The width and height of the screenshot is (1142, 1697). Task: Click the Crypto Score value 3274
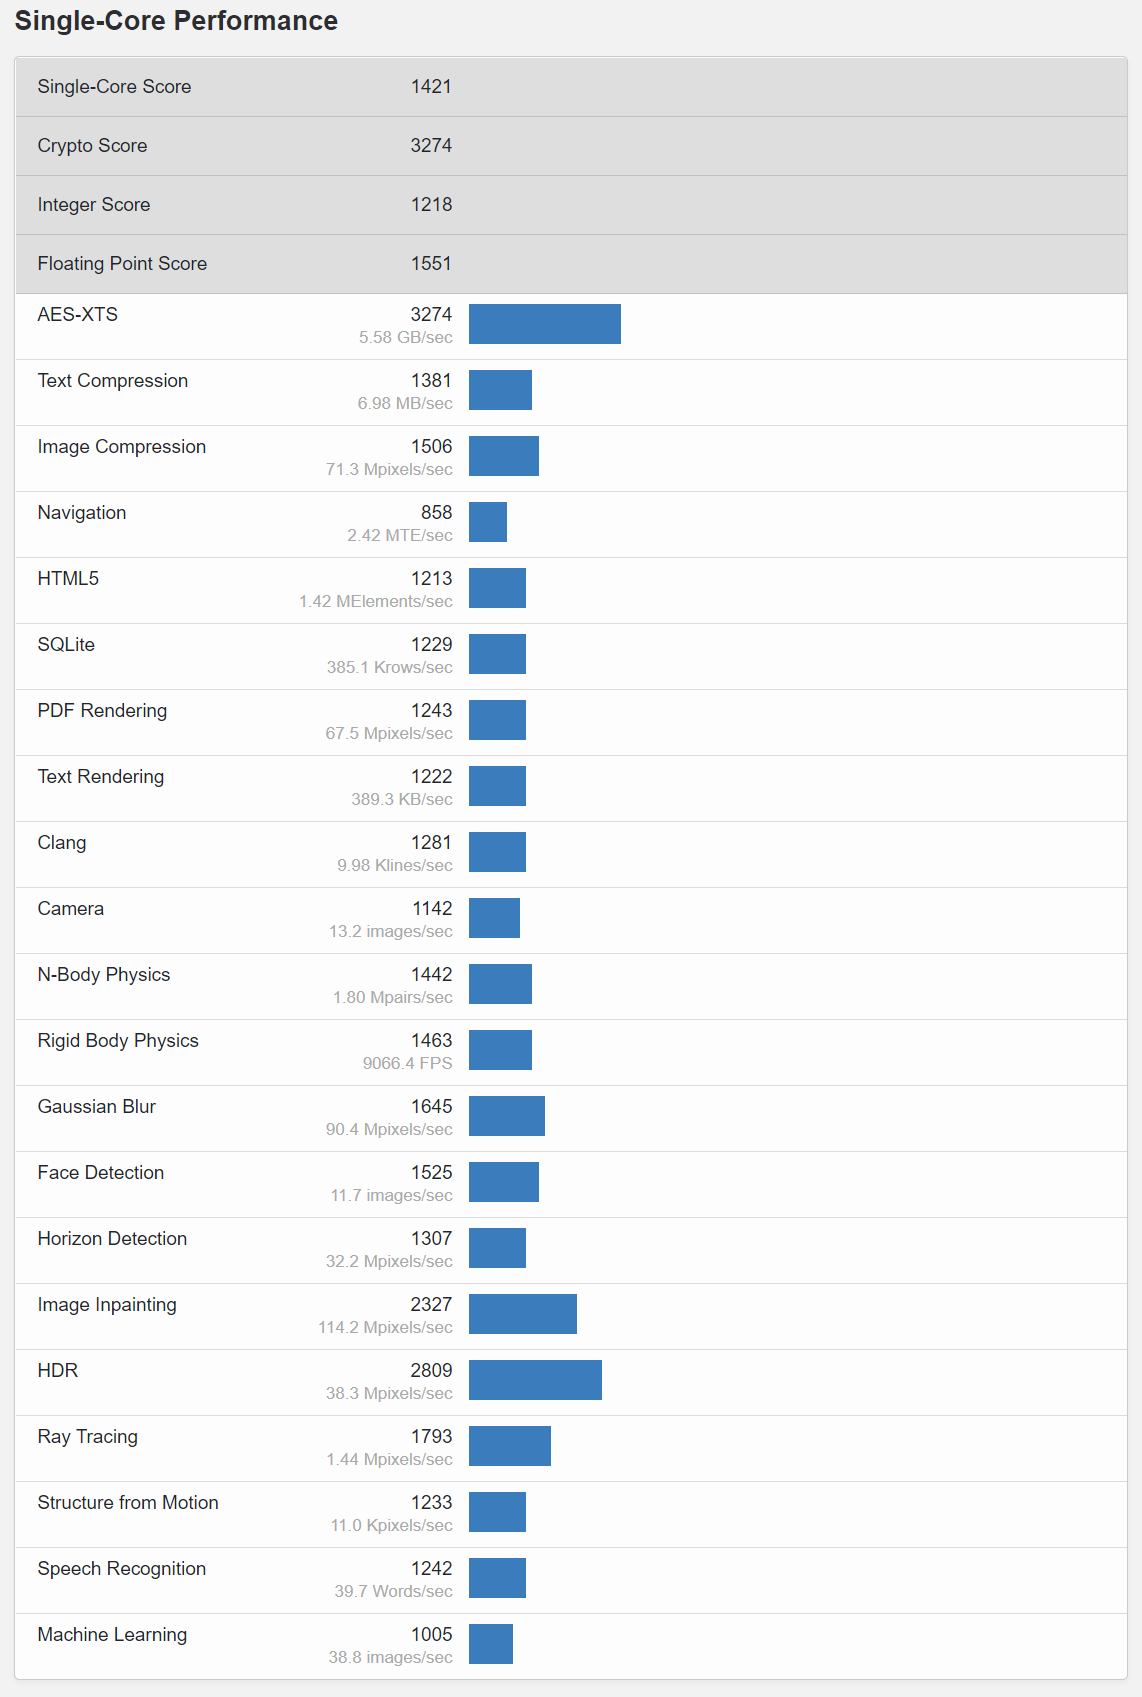(x=431, y=146)
